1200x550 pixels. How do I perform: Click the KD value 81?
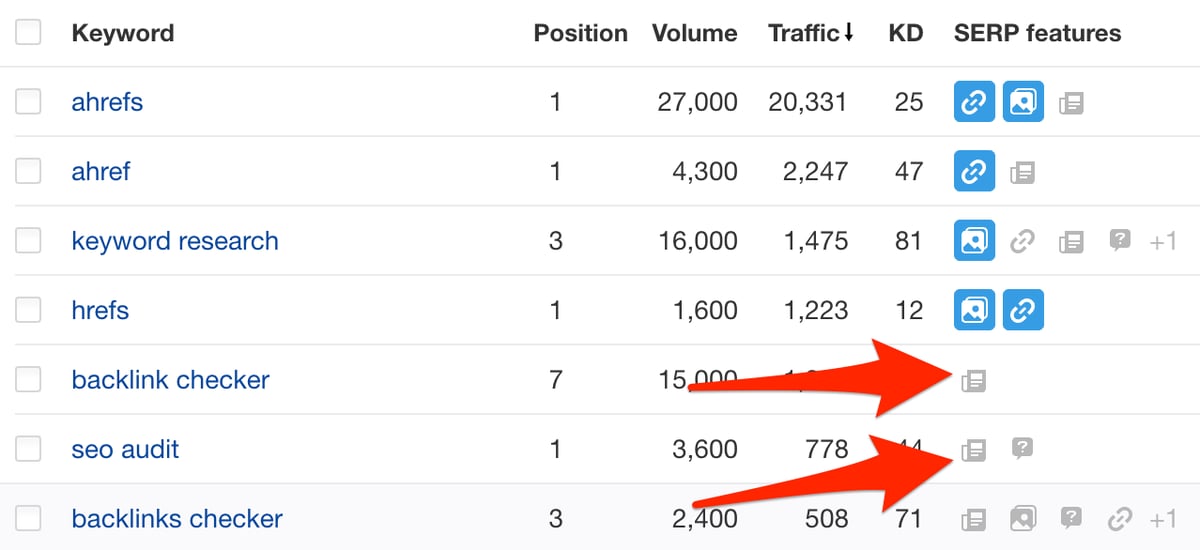(909, 241)
